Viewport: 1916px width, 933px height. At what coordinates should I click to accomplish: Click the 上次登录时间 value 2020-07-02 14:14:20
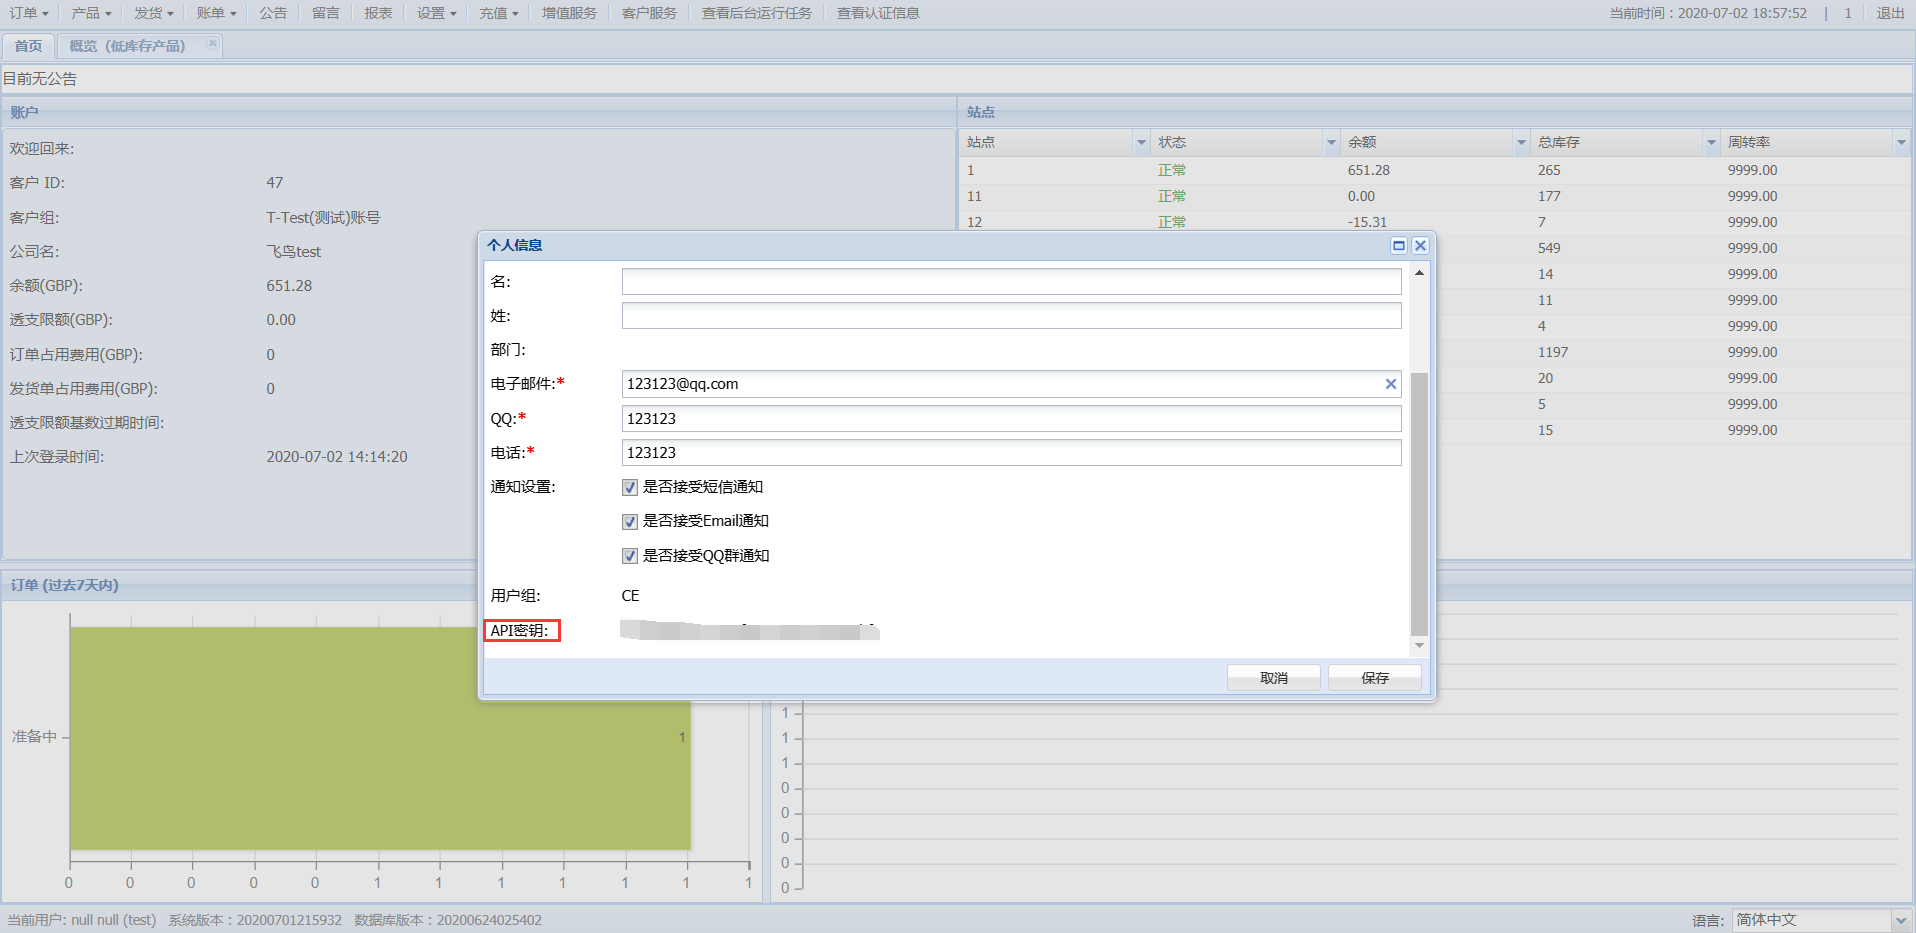click(337, 457)
